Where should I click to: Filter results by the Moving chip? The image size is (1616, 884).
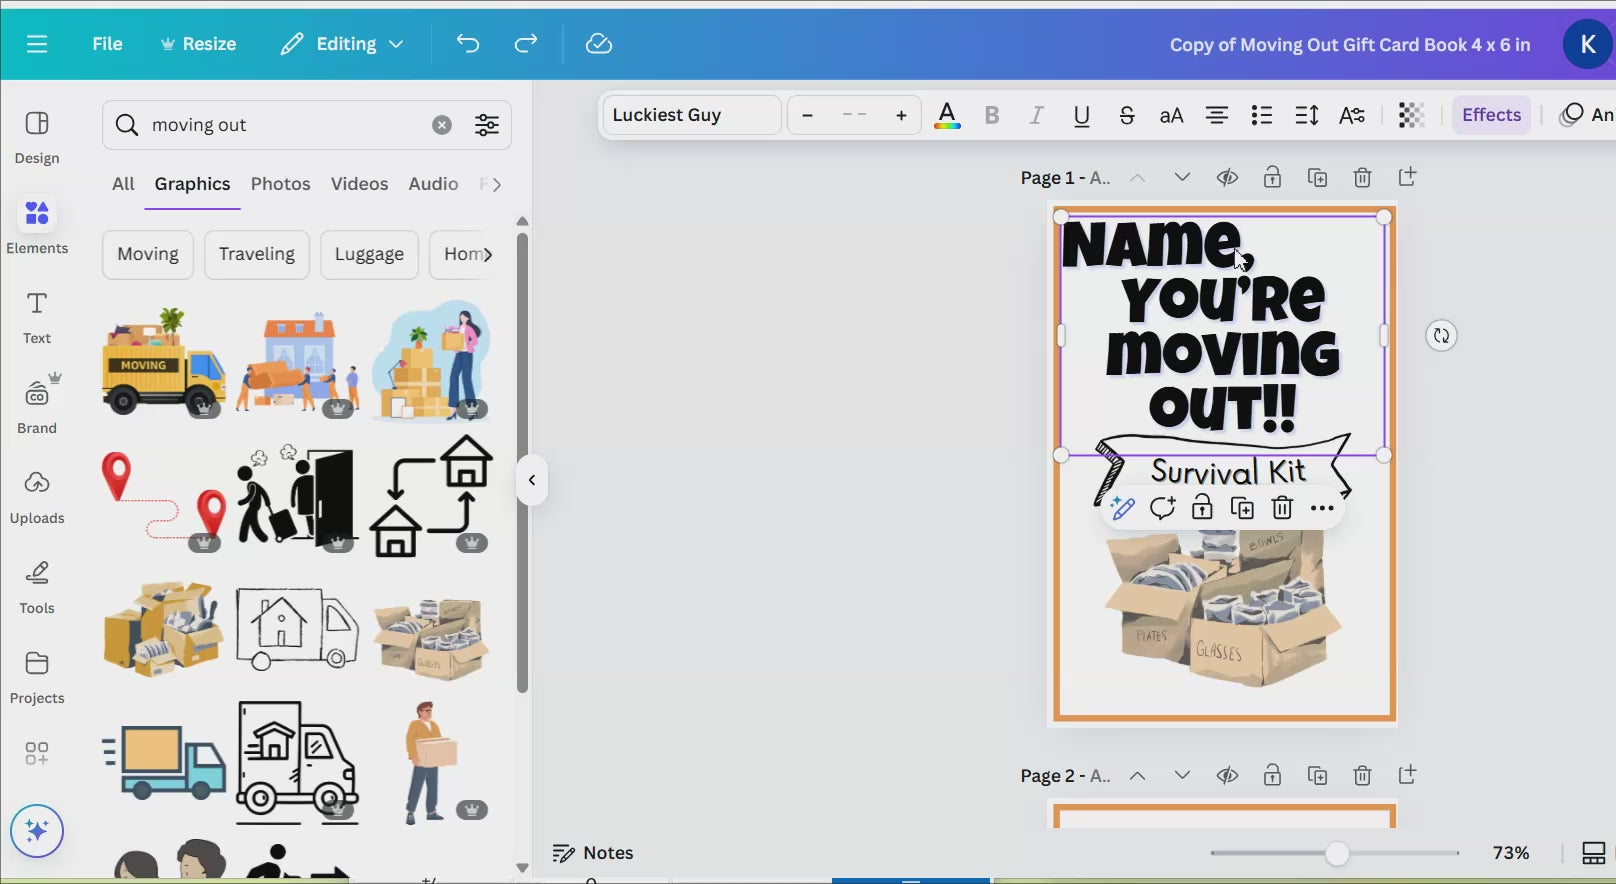[148, 254]
